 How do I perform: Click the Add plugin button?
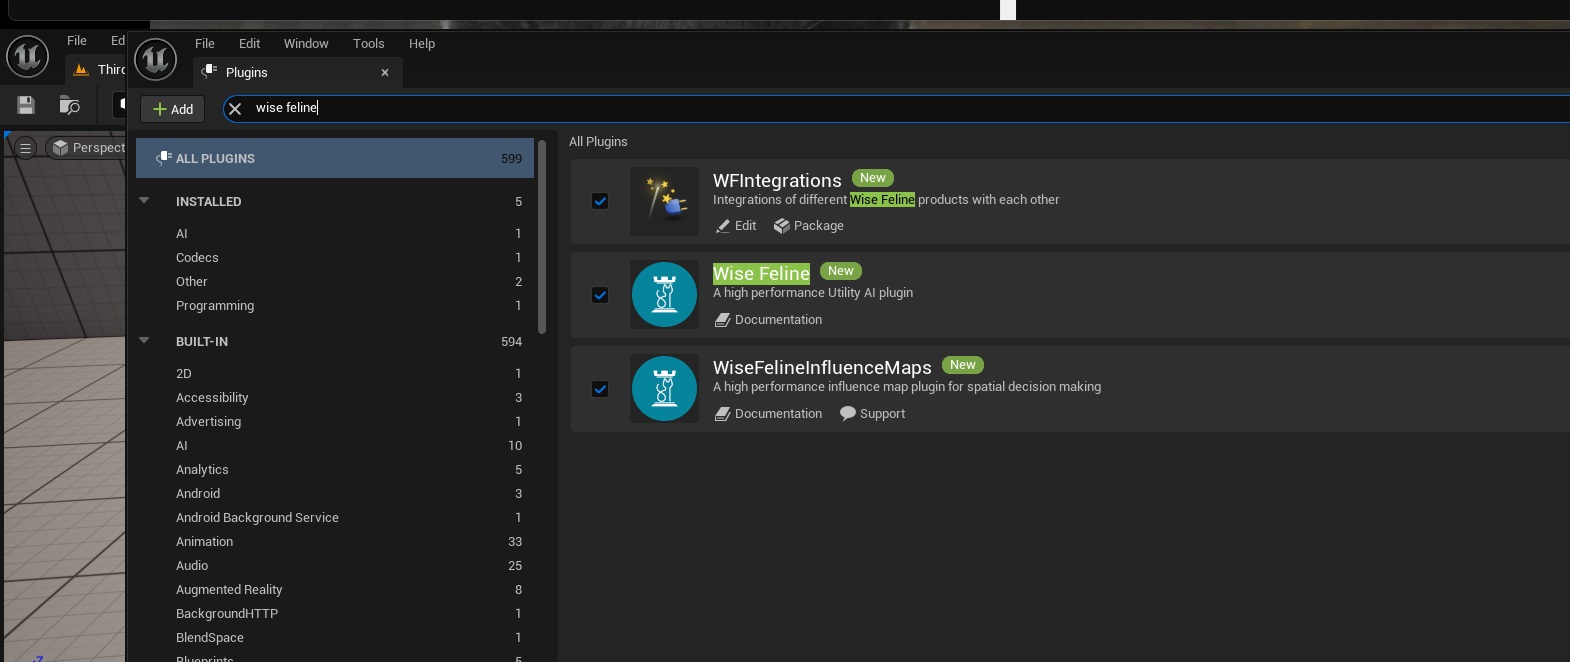click(173, 109)
